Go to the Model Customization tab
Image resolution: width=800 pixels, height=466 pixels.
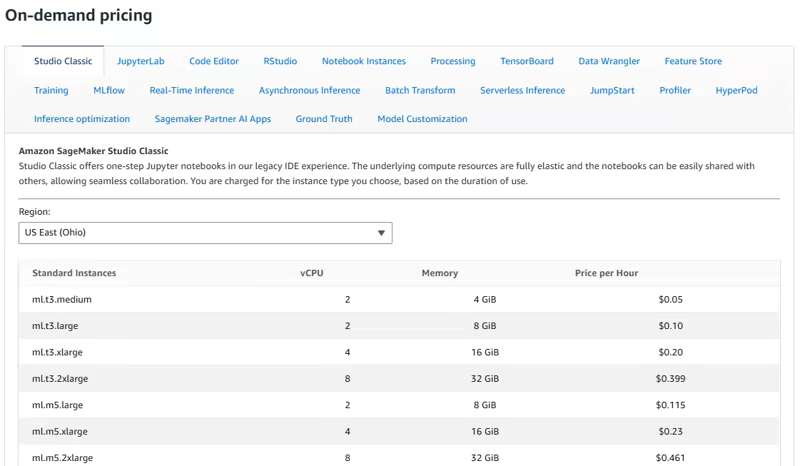click(422, 118)
